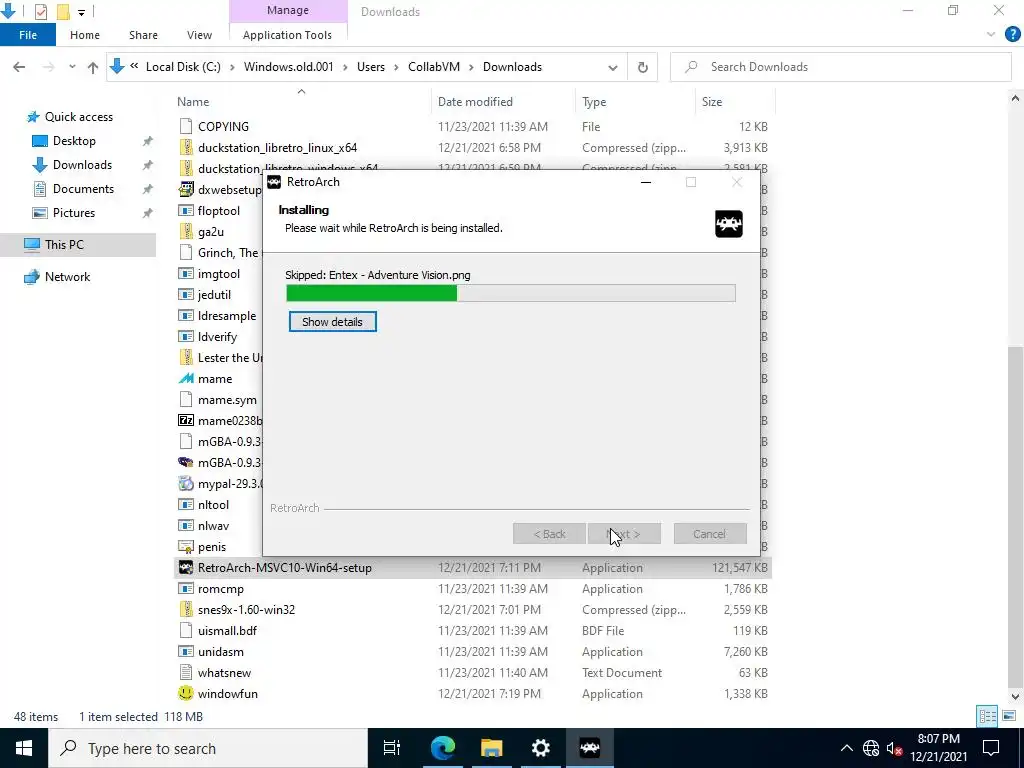
Task: Open the Windows Start menu
Action: 24,748
